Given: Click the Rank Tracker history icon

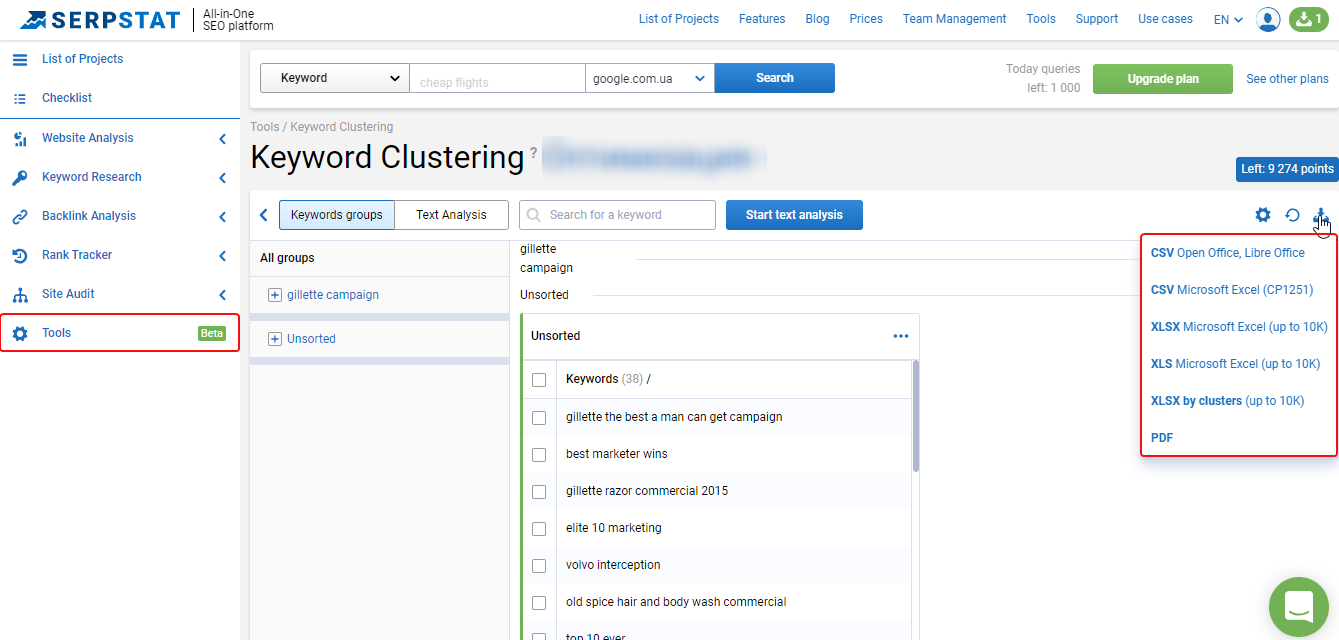Looking at the screenshot, I should (20, 255).
